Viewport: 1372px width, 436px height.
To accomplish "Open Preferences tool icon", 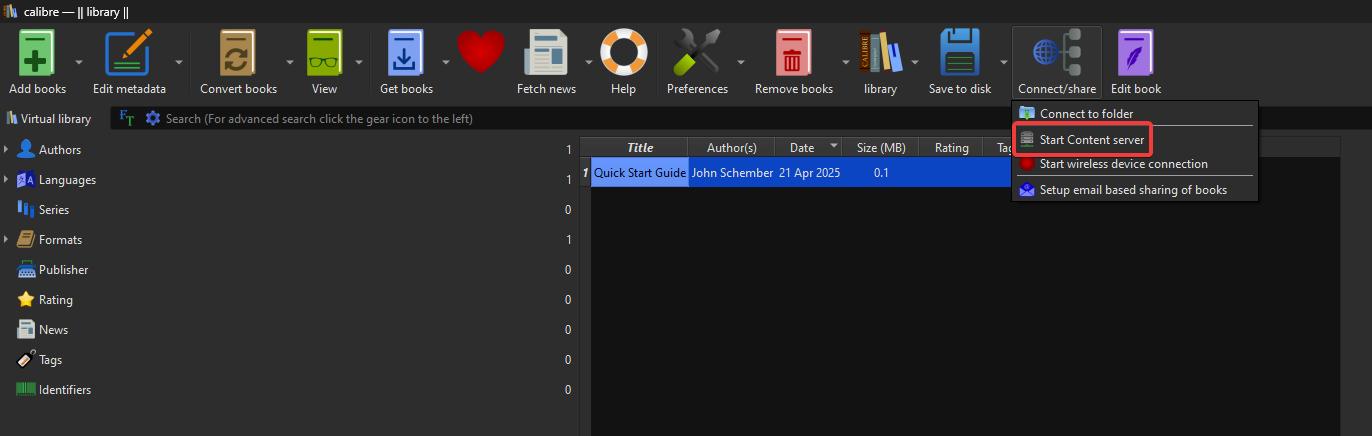I will 697,54.
